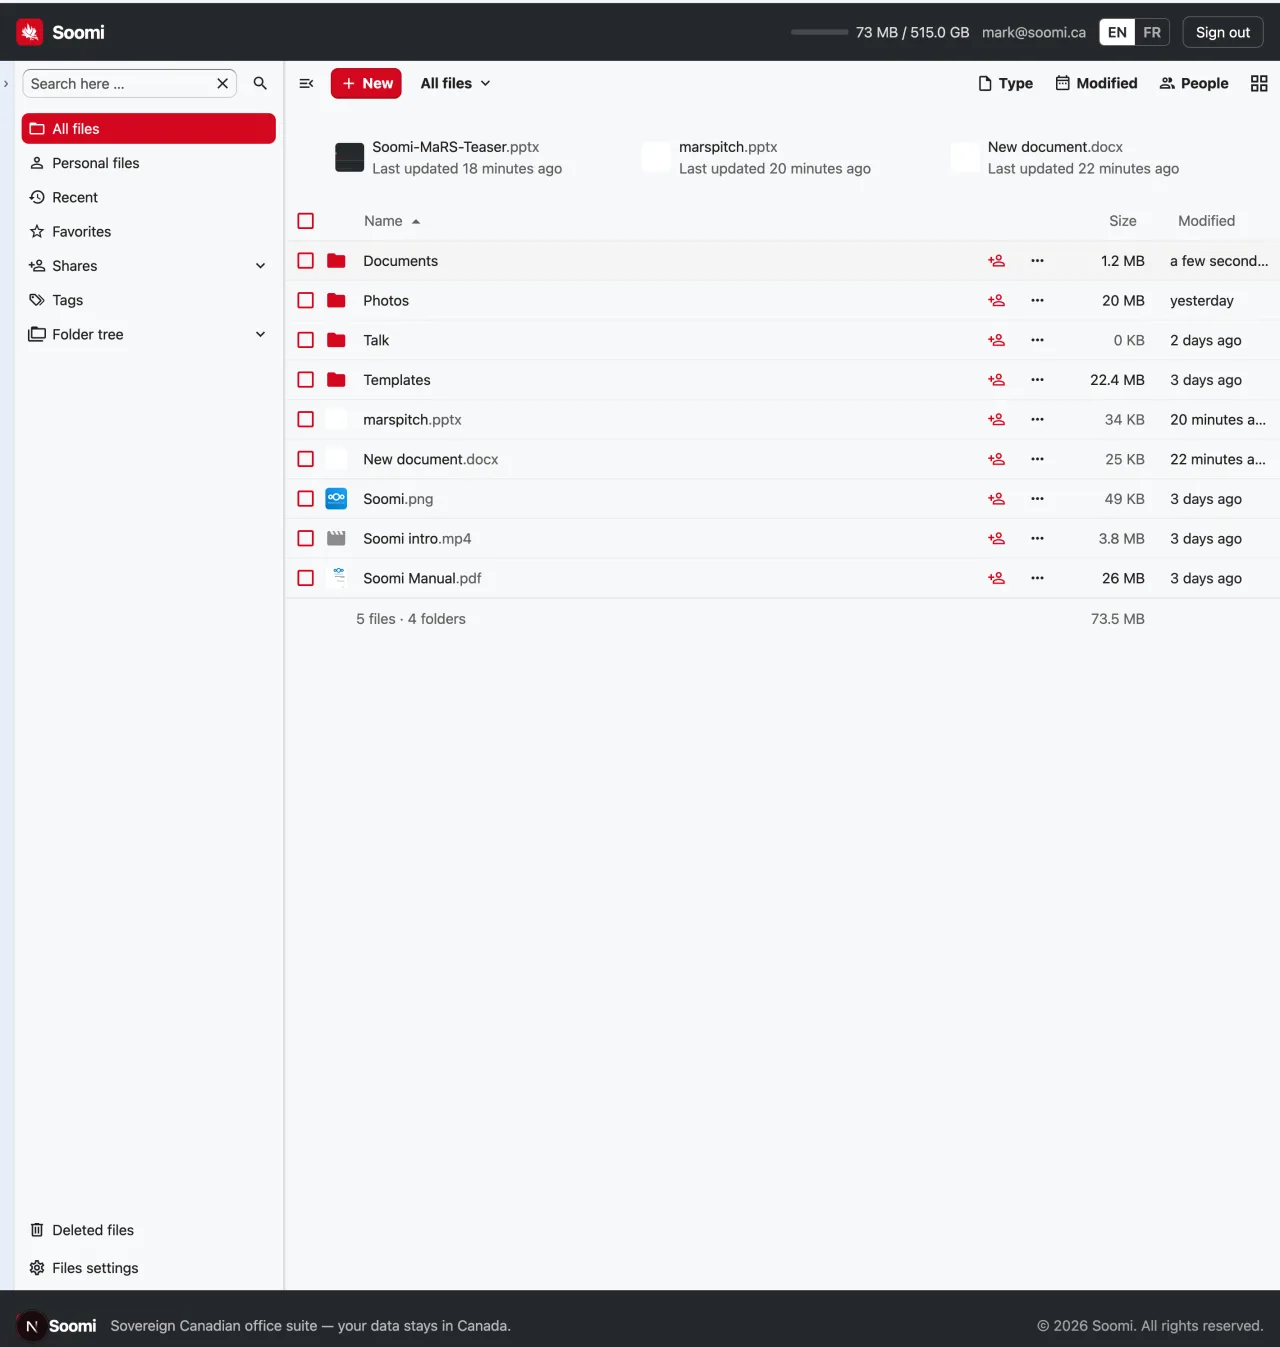Check the marspitch.pptx row checkbox
1280x1347 pixels.
click(306, 420)
